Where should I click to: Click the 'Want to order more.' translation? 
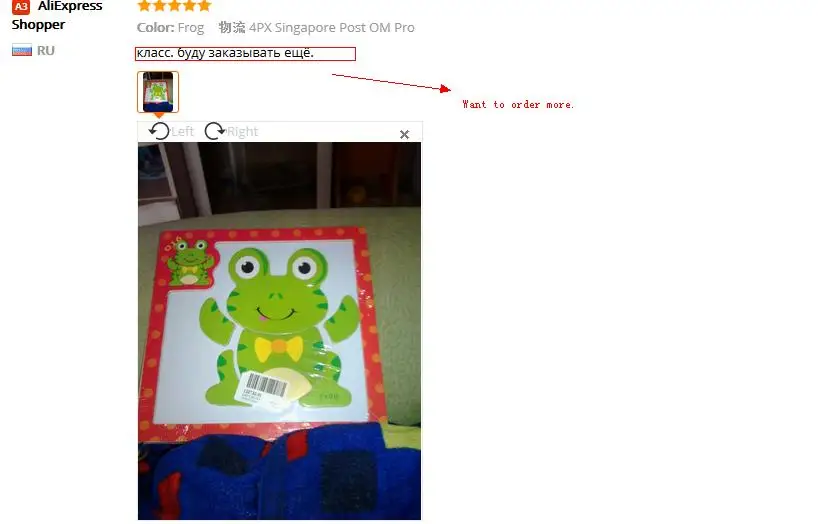pos(518,104)
